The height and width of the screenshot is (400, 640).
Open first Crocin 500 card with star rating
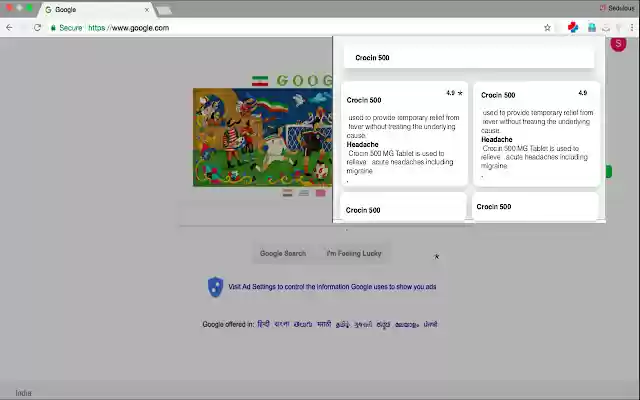[x=404, y=133]
